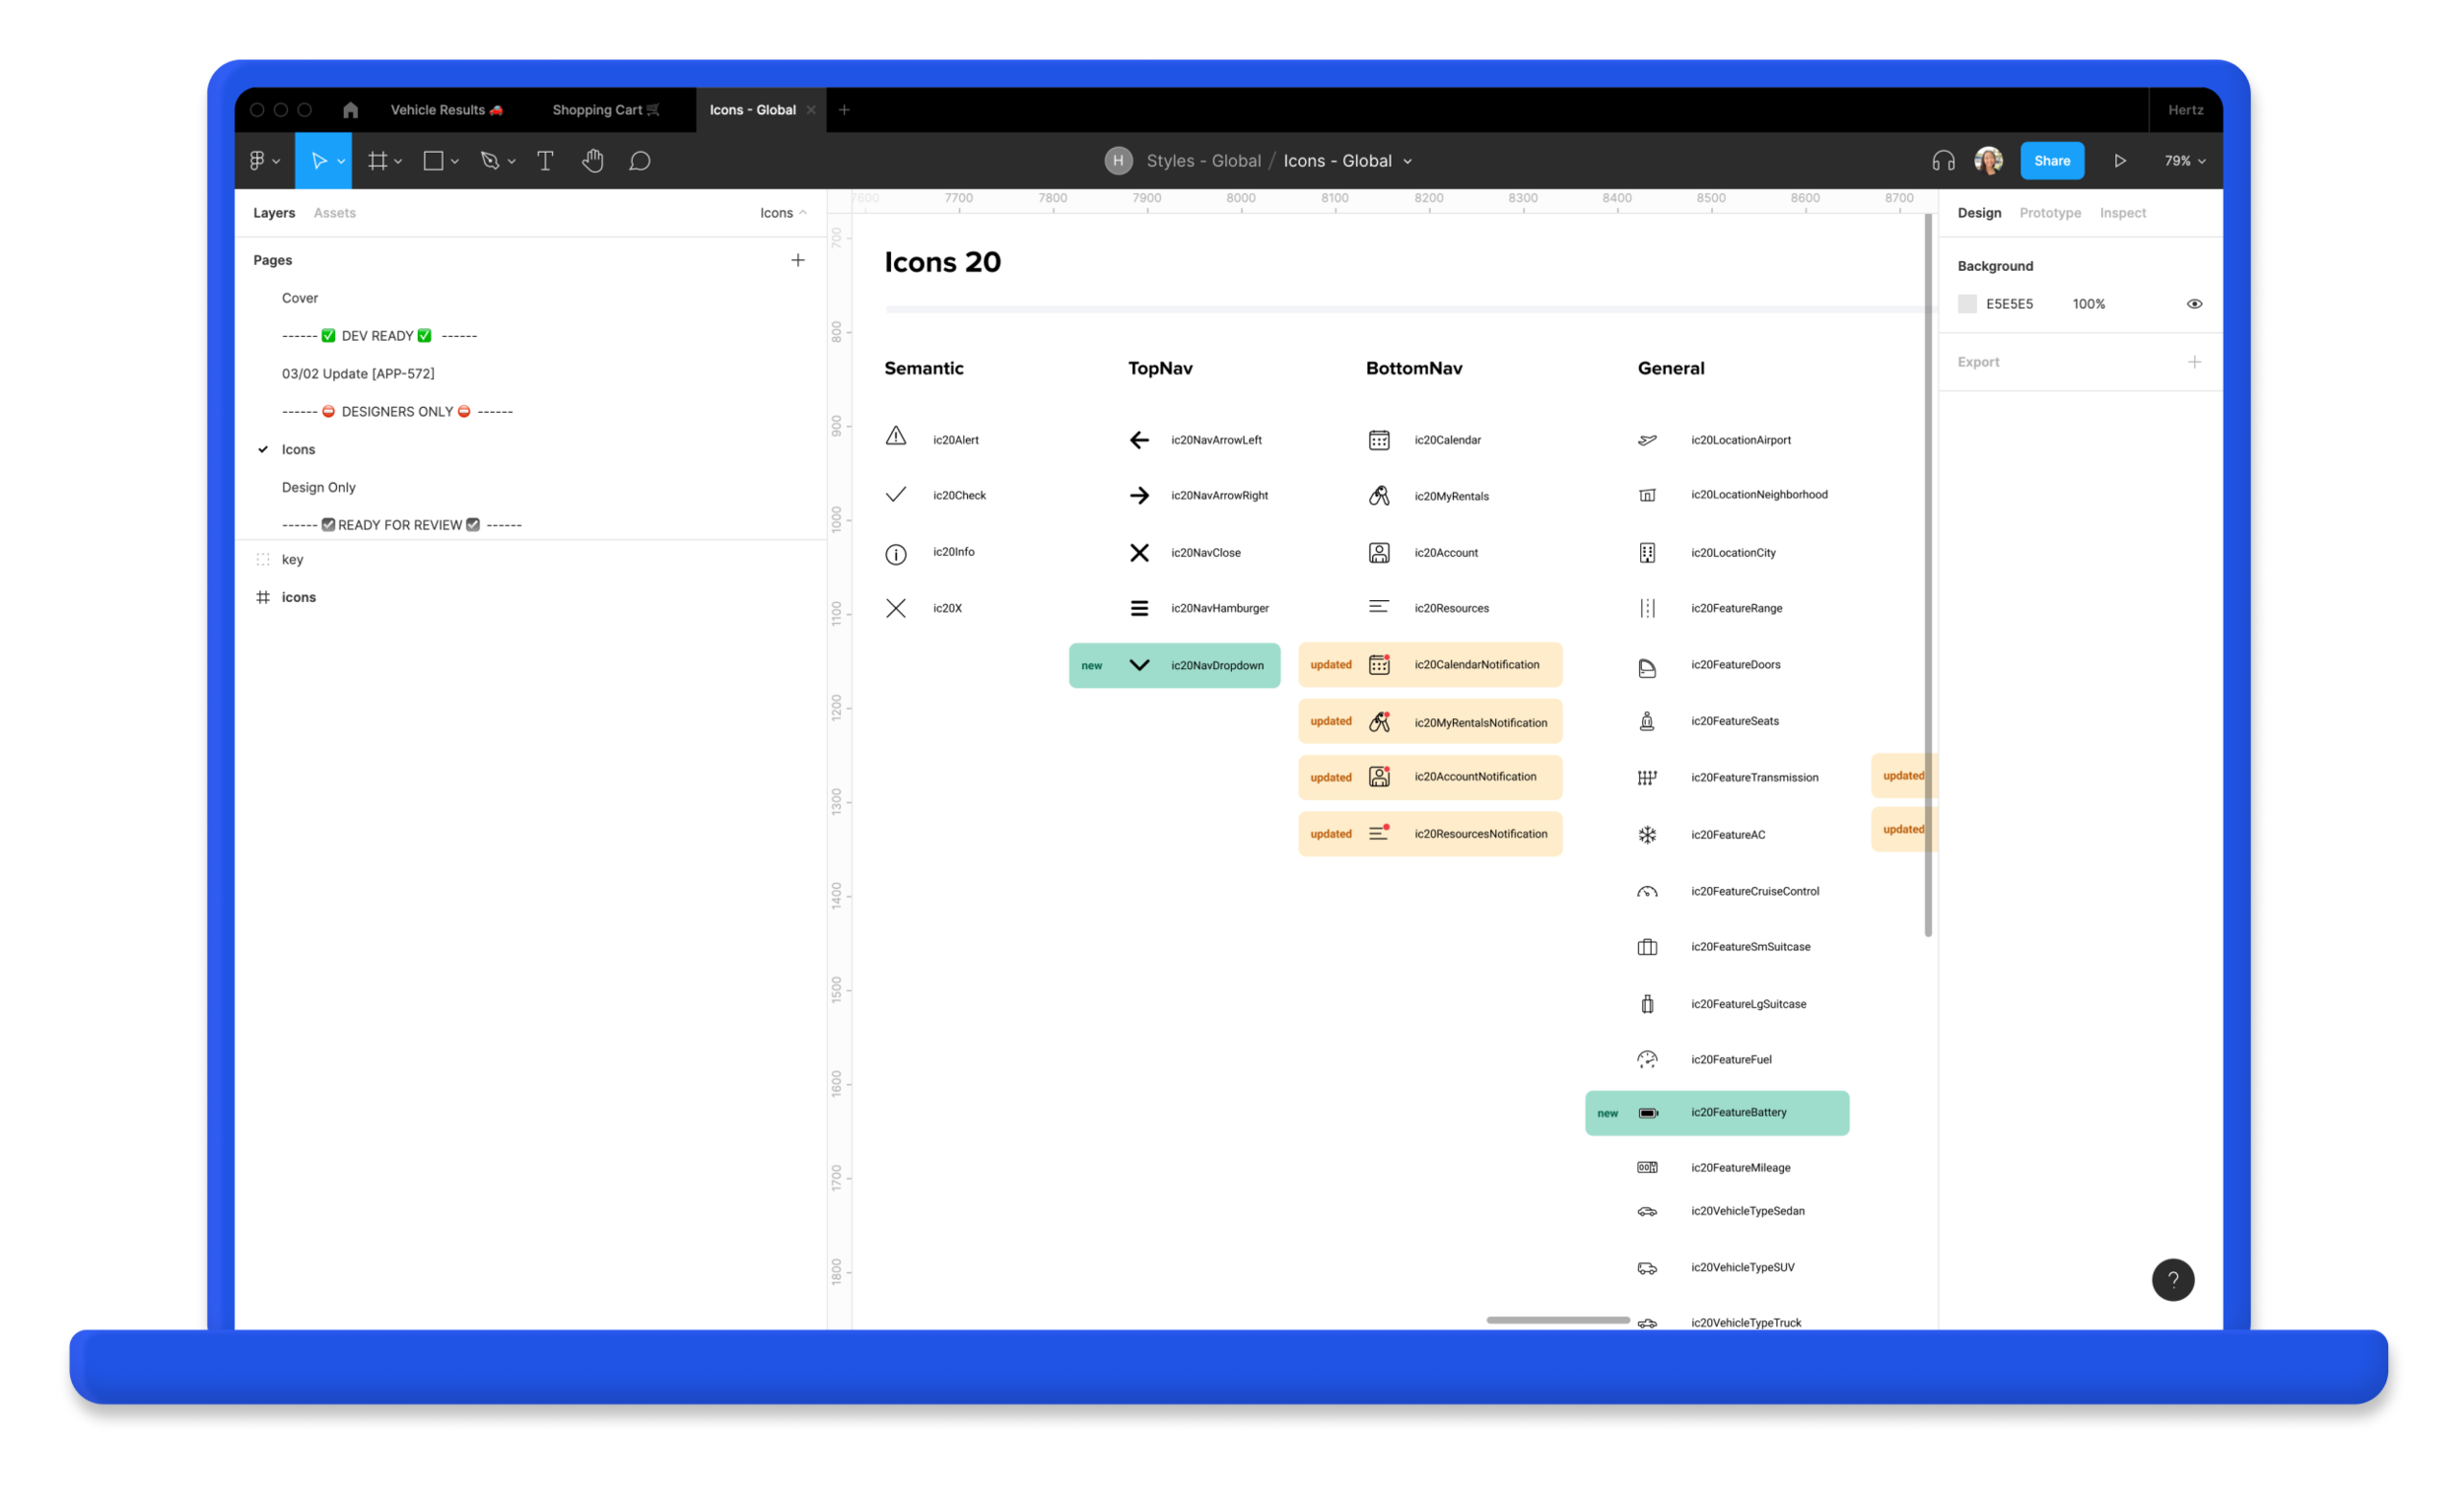Click the blue Share button
2464x1490 pixels.
pos(2052,161)
